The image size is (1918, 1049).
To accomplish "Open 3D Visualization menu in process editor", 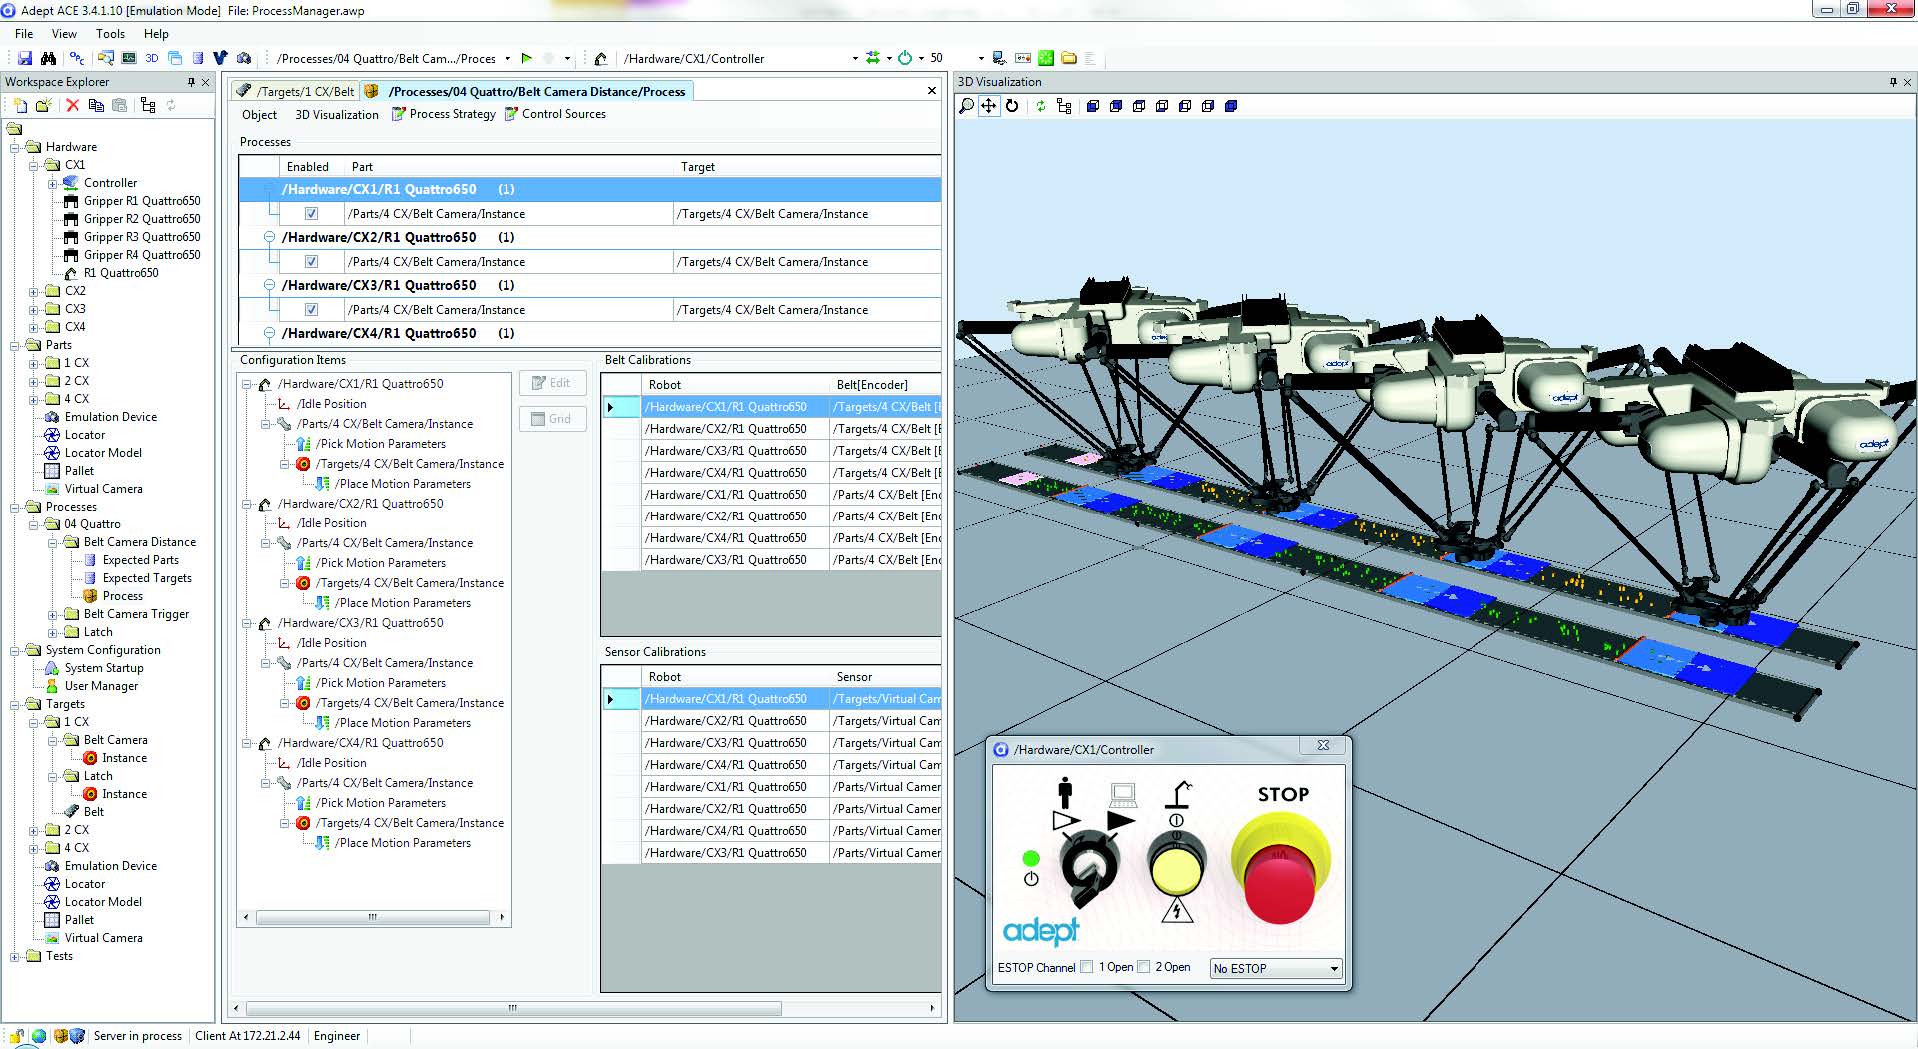I will [337, 115].
